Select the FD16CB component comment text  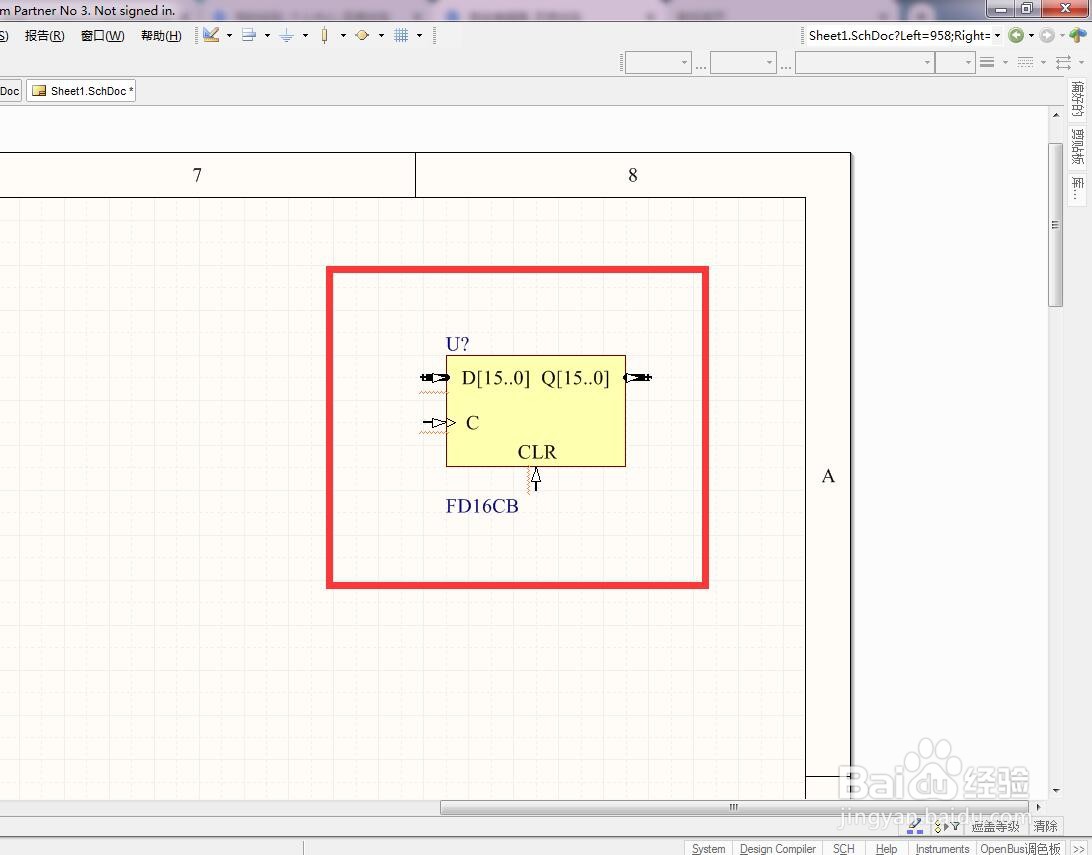(482, 506)
